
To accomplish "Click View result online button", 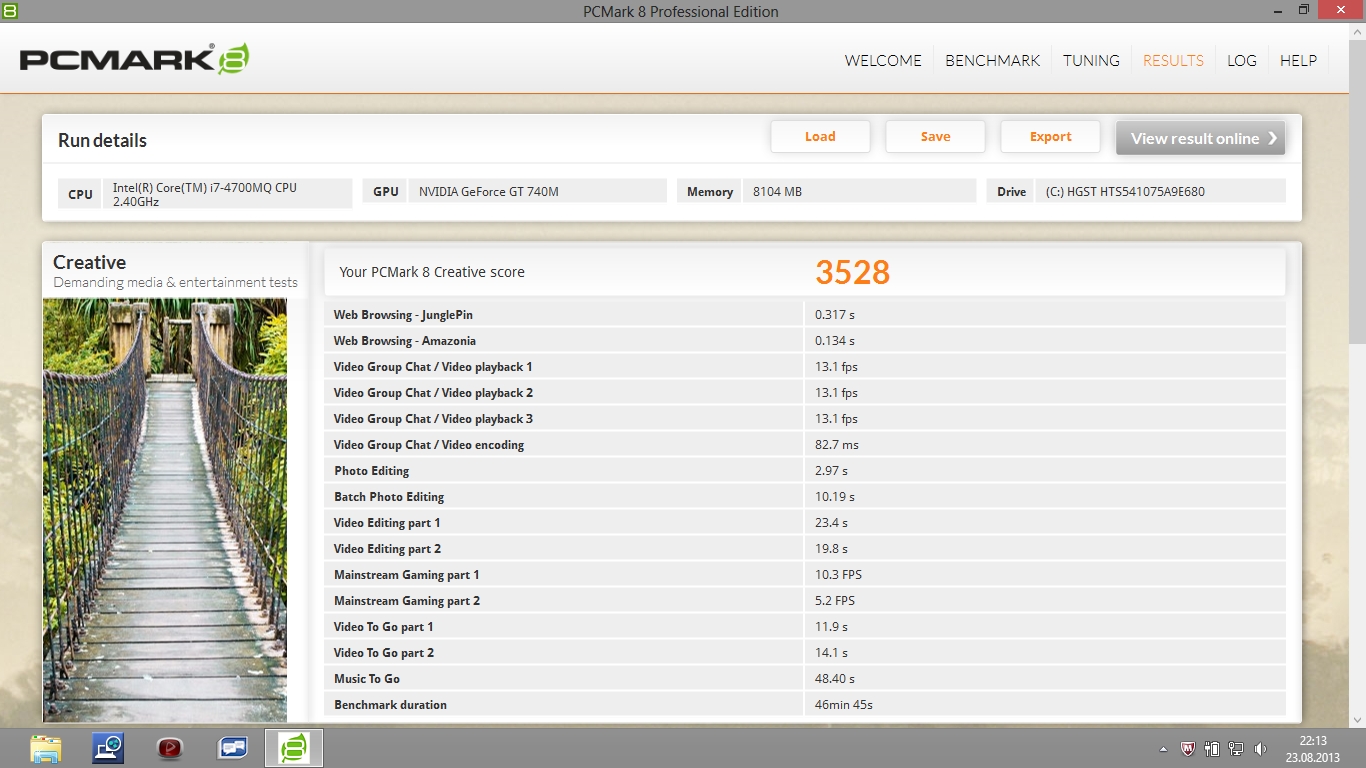I will 1200,138.
